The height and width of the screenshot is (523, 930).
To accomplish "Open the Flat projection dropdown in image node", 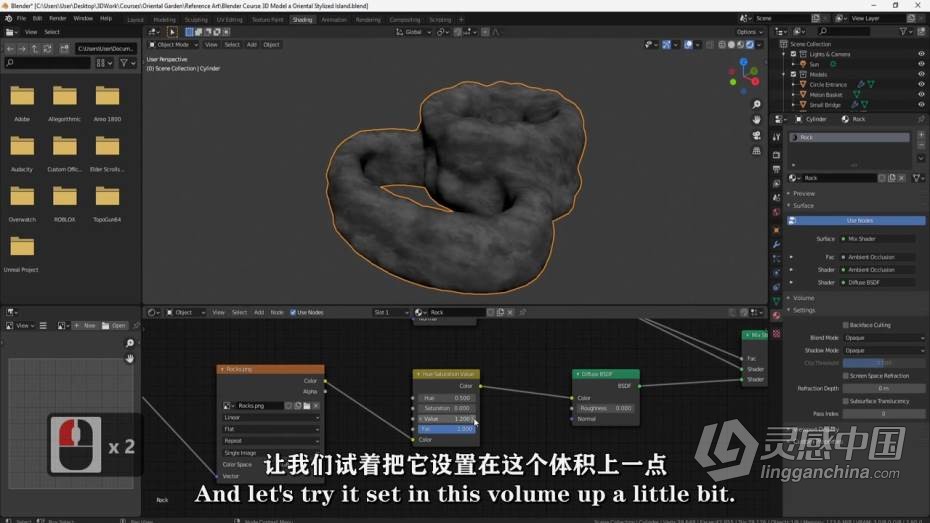I will coord(271,429).
